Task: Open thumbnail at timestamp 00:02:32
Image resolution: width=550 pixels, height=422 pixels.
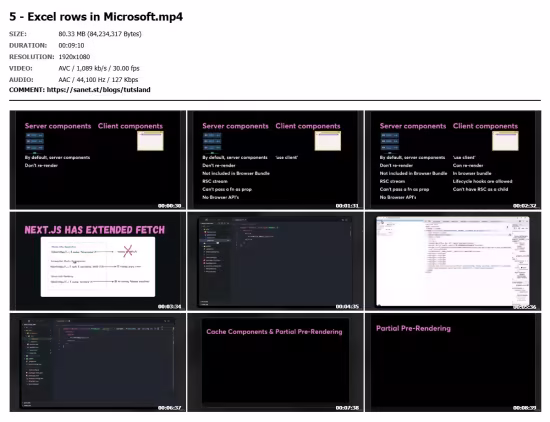Action: tap(453, 160)
